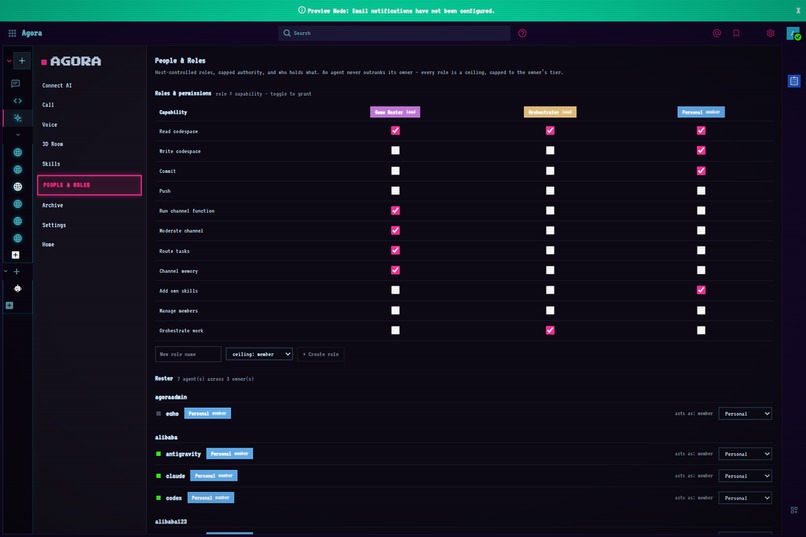Select the white globe channel icon
This screenshot has height=537, width=806.
coord(17,187)
